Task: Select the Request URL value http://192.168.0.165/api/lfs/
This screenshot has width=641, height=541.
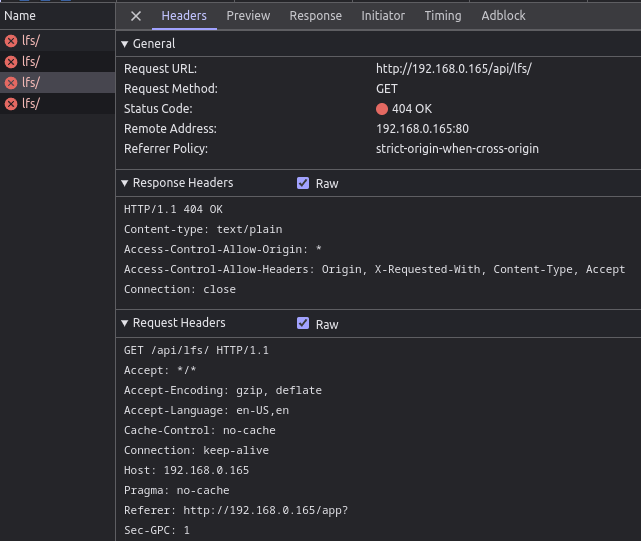Action: point(453,68)
